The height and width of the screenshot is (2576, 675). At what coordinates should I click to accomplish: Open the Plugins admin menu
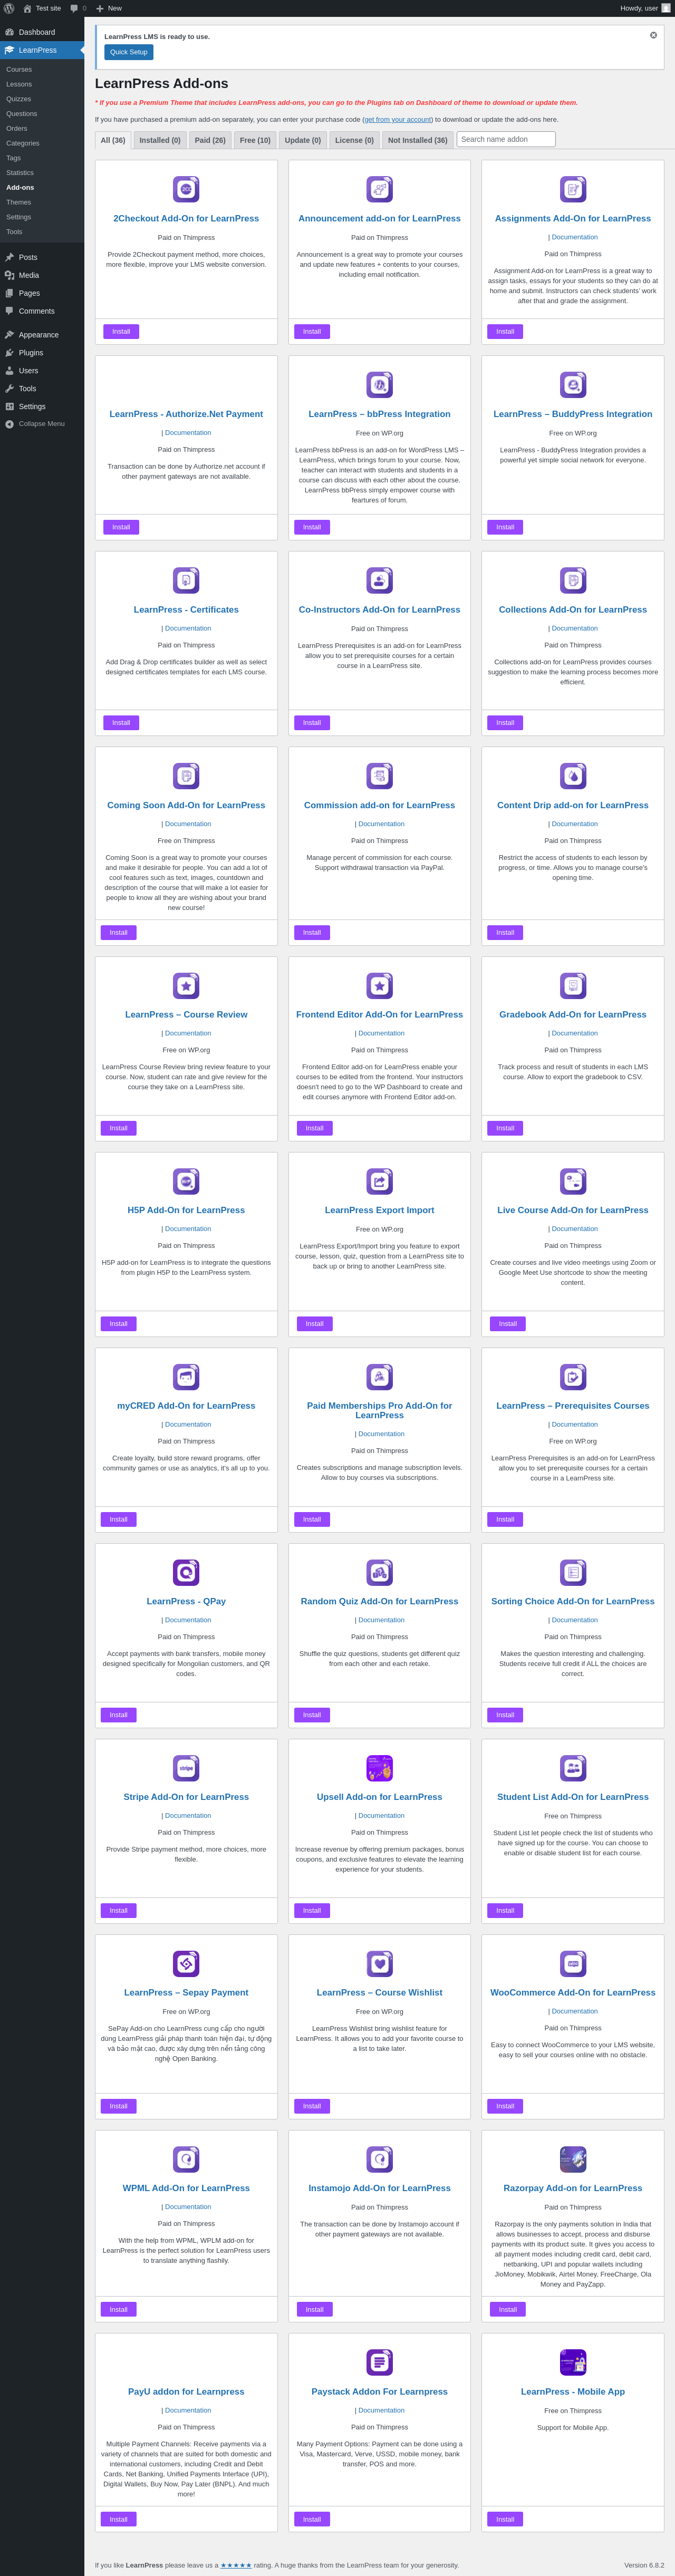(42, 352)
